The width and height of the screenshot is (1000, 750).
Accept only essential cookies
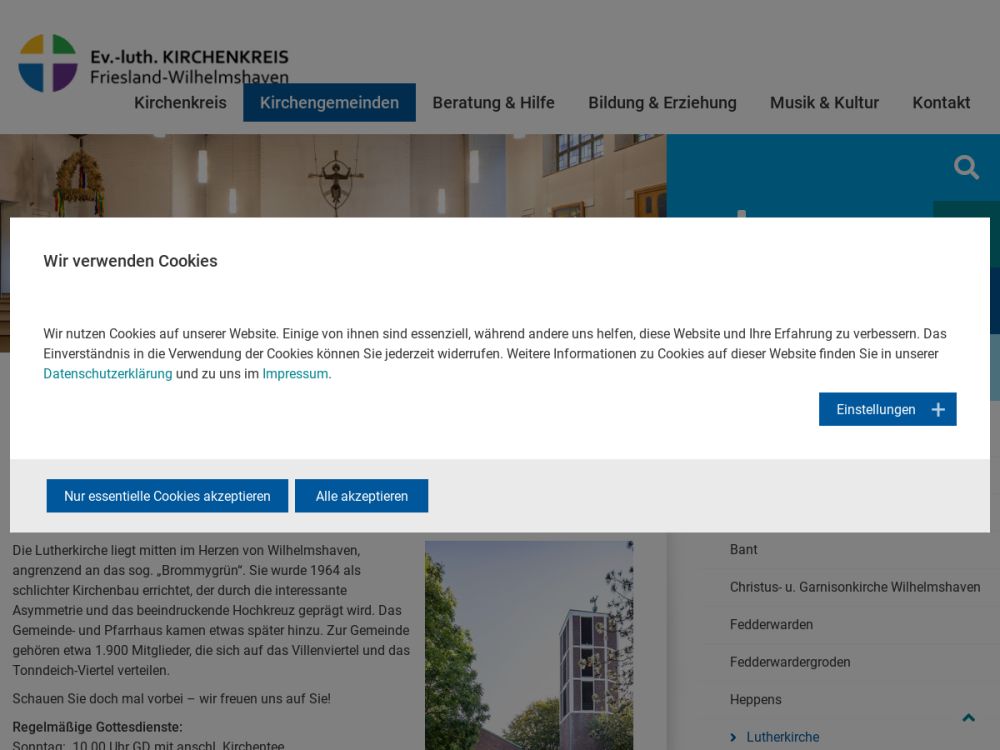(167, 496)
